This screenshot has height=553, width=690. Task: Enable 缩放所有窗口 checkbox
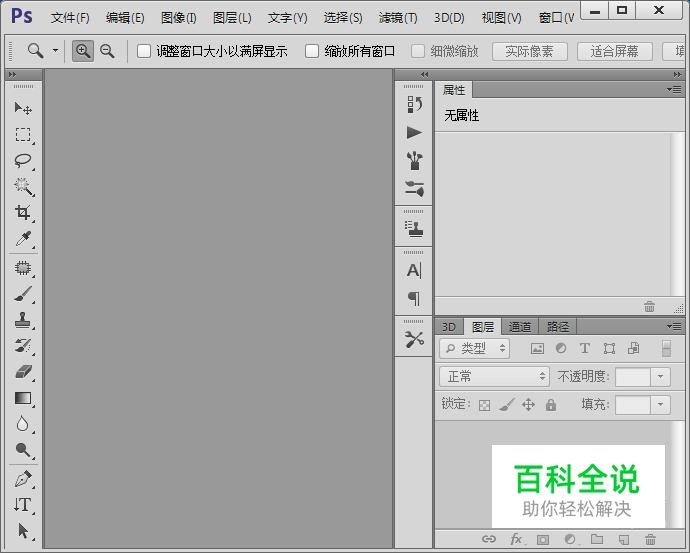(x=312, y=51)
